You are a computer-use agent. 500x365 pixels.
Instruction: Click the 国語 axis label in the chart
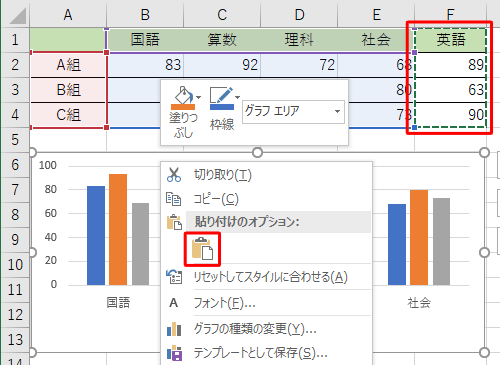coord(118,303)
